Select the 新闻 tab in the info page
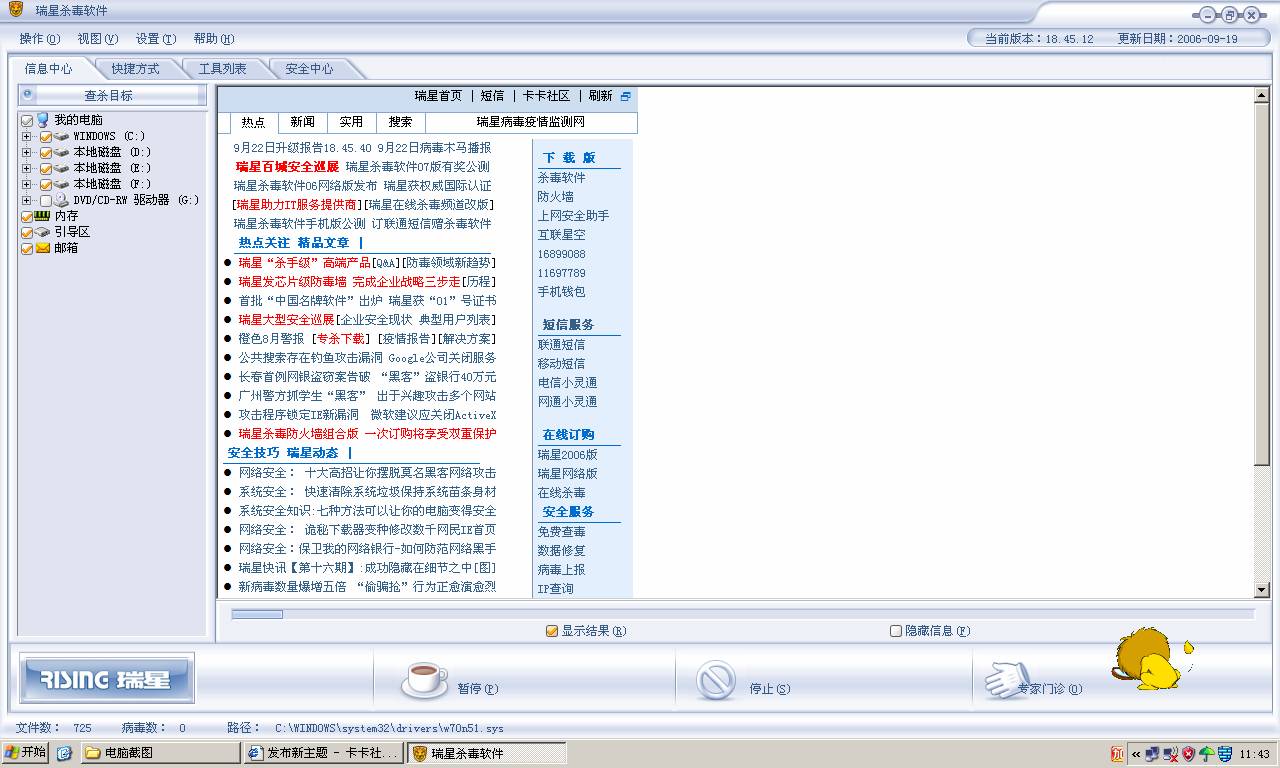The width and height of the screenshot is (1280, 768). (x=303, y=122)
